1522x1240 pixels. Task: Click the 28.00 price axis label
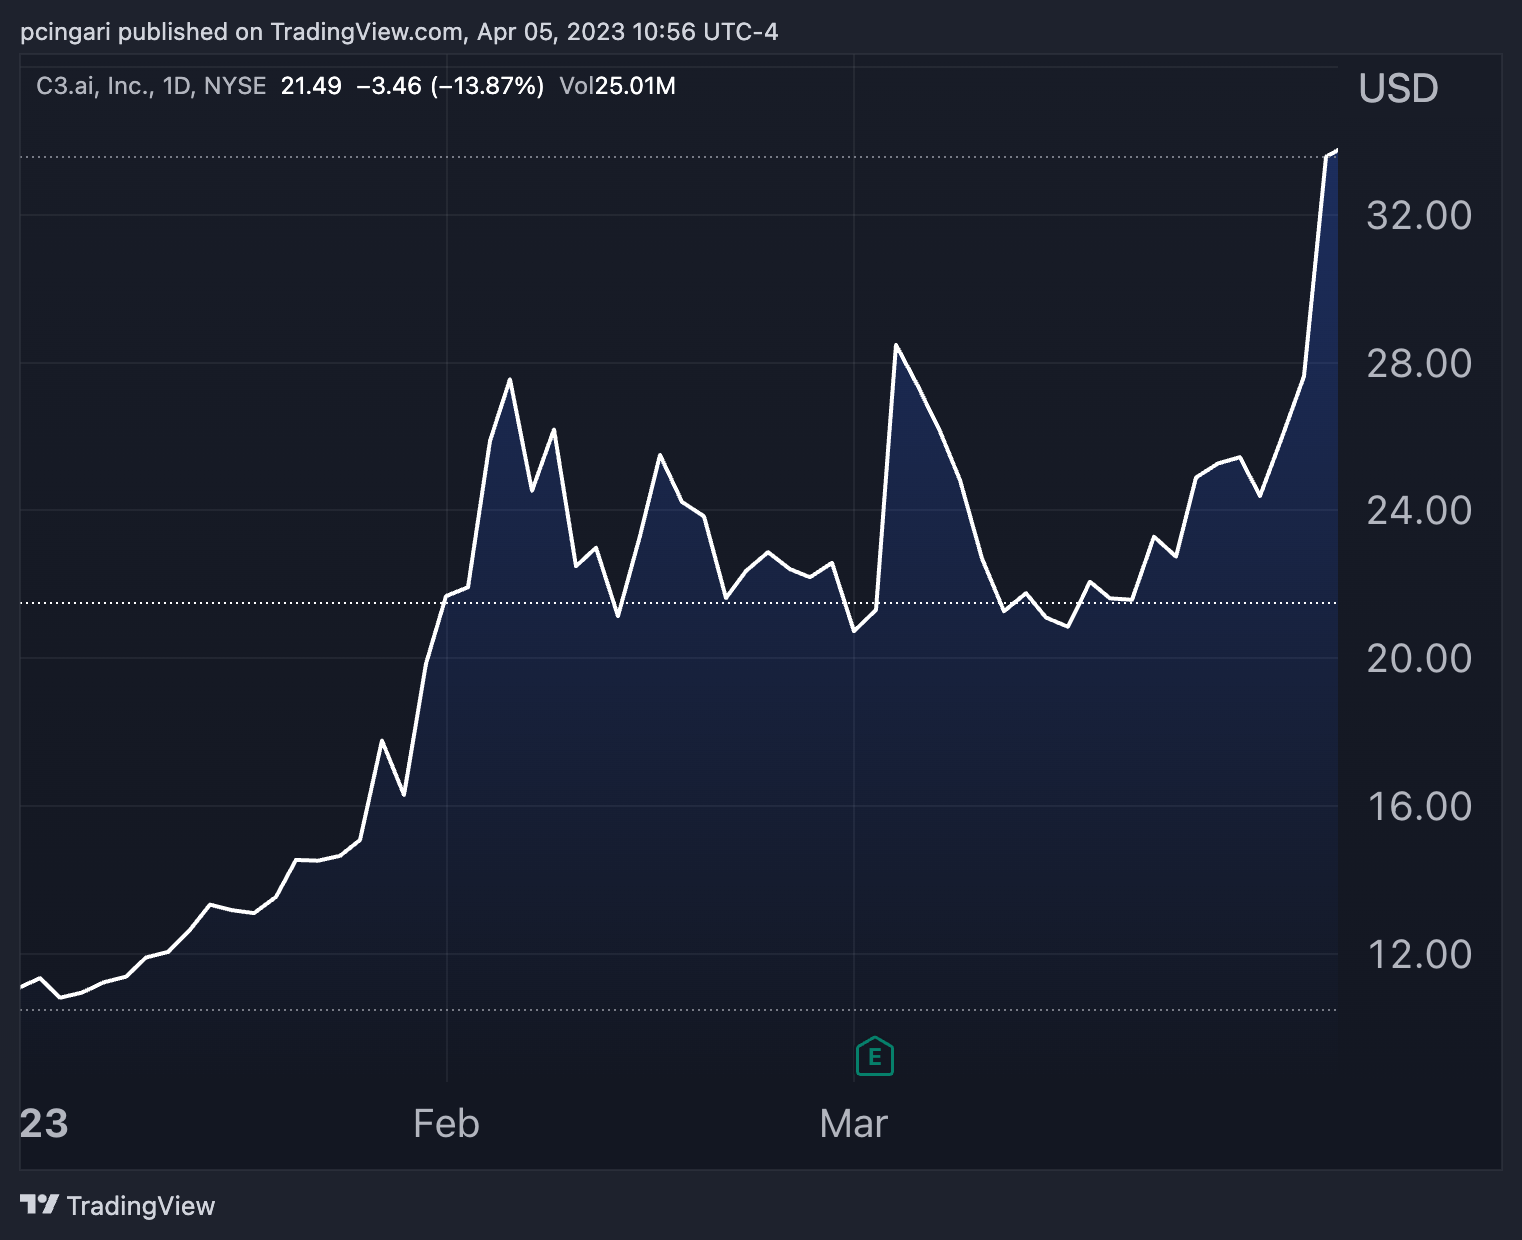[1419, 363]
